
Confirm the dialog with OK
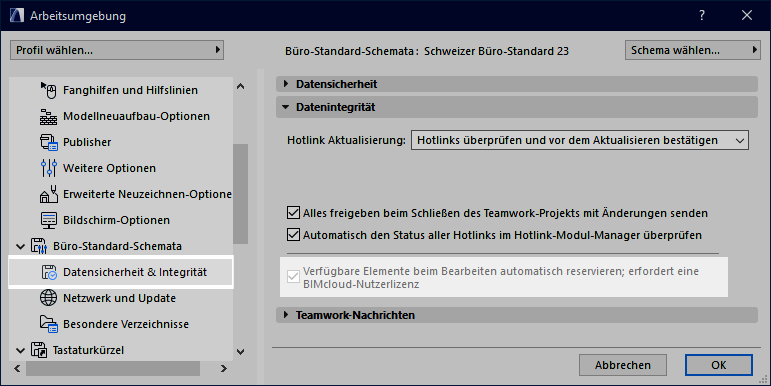(x=718, y=365)
